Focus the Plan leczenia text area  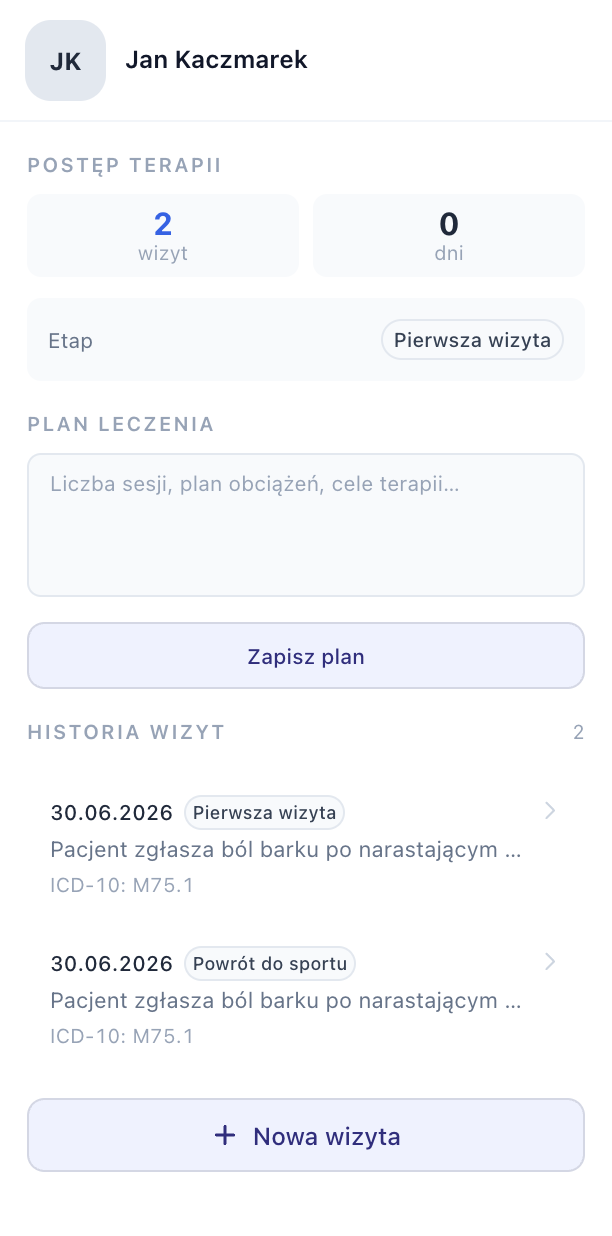coord(306,525)
